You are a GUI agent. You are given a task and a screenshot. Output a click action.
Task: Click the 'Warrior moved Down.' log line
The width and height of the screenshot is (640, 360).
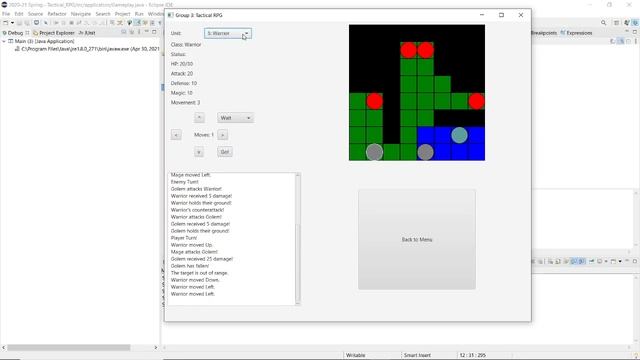coord(195,280)
